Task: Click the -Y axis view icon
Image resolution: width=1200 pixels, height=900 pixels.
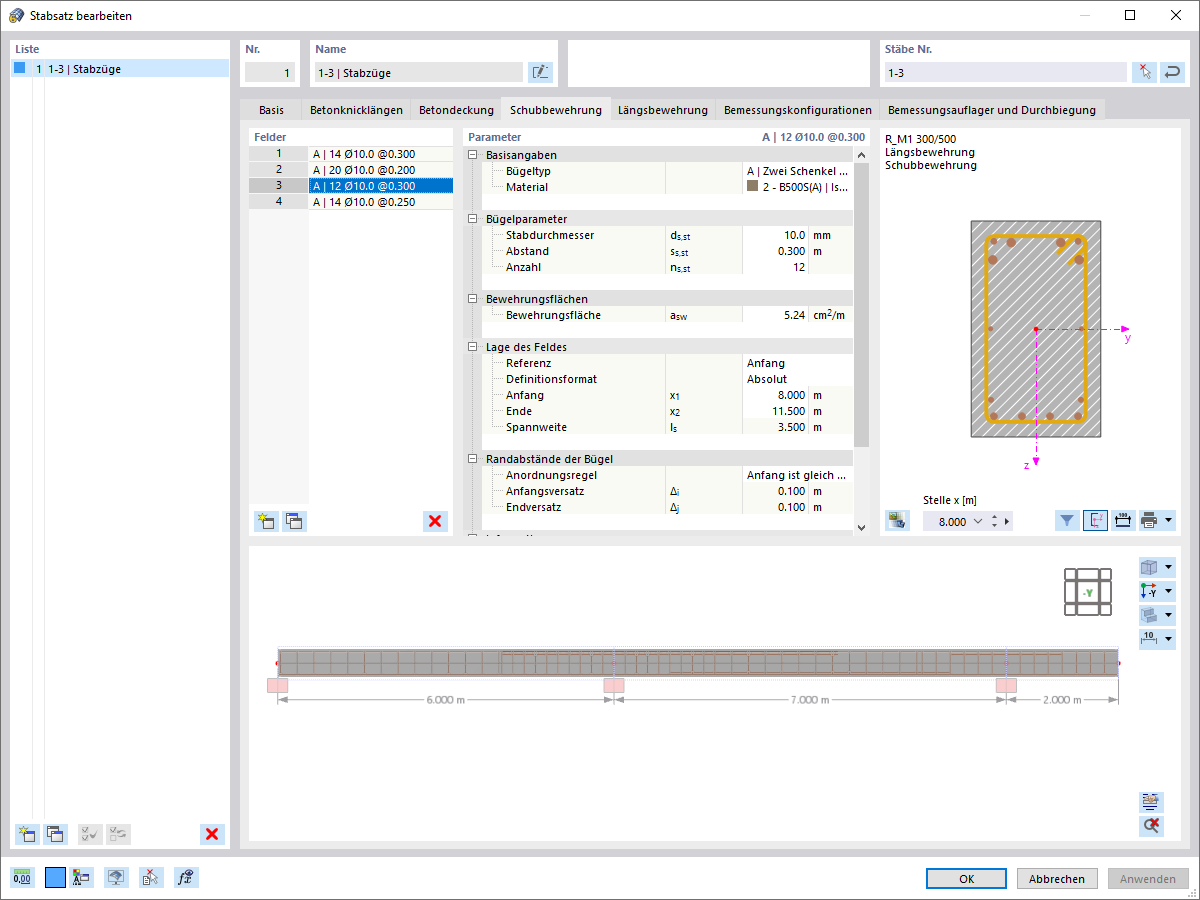Action: click(1149, 591)
